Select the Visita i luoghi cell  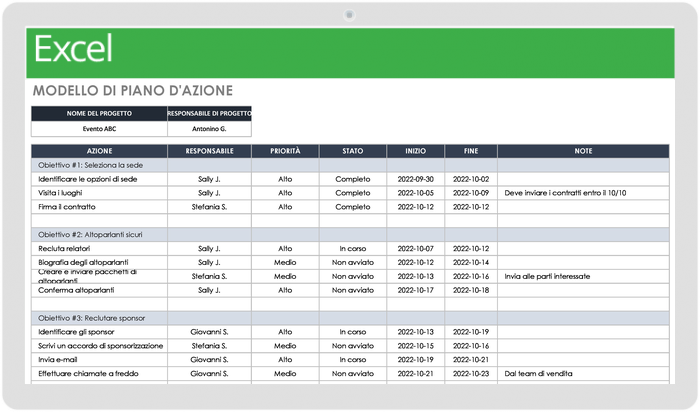click(99, 193)
